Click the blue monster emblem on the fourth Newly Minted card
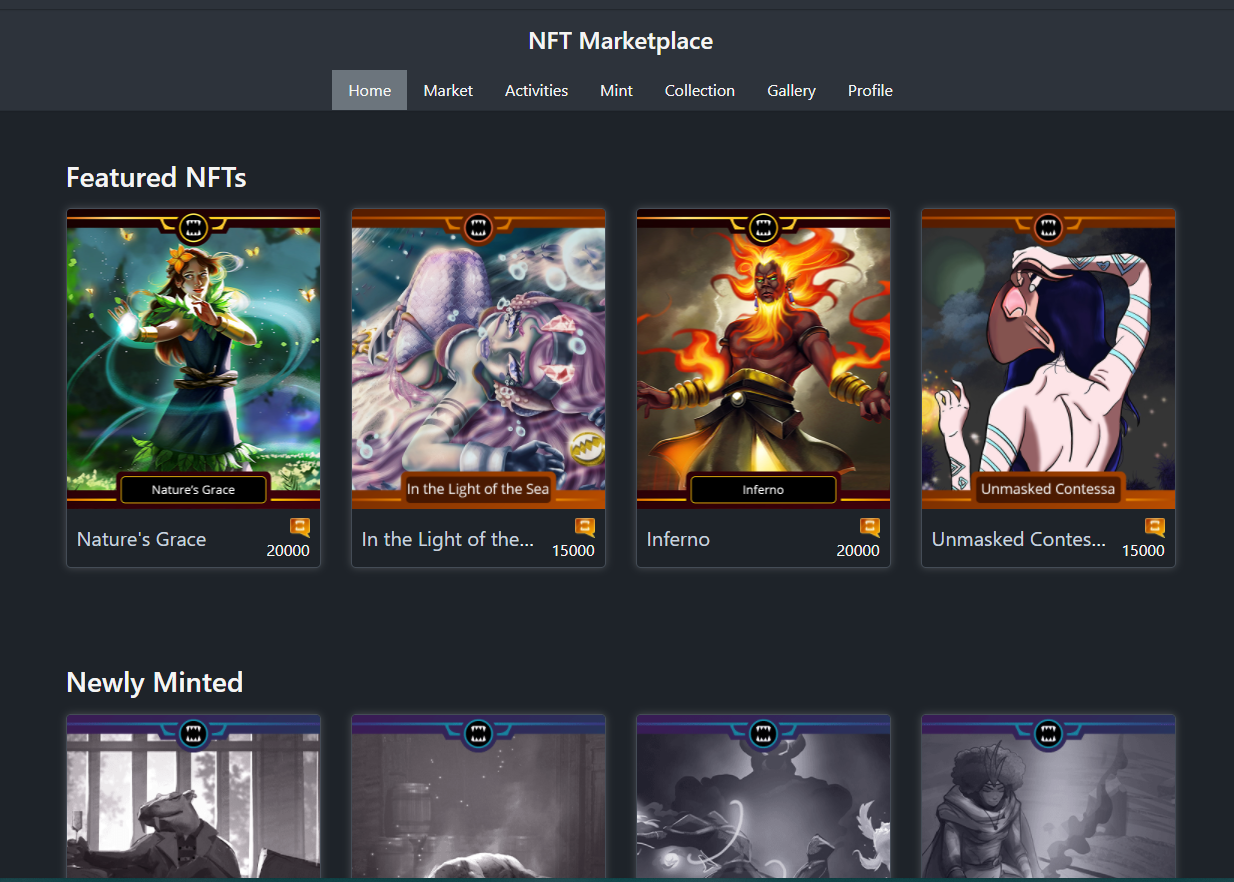This screenshot has width=1234, height=882. coord(1048,733)
